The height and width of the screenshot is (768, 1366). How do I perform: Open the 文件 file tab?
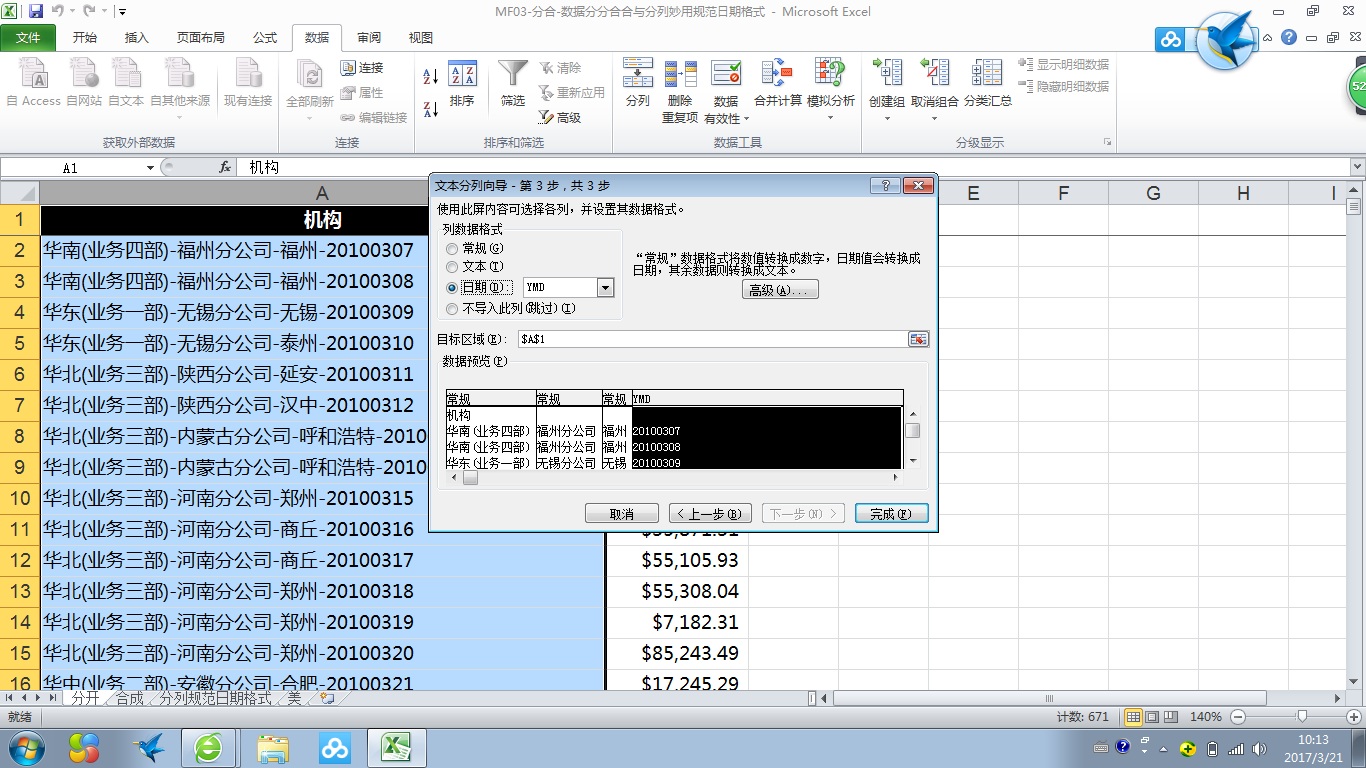[29, 38]
